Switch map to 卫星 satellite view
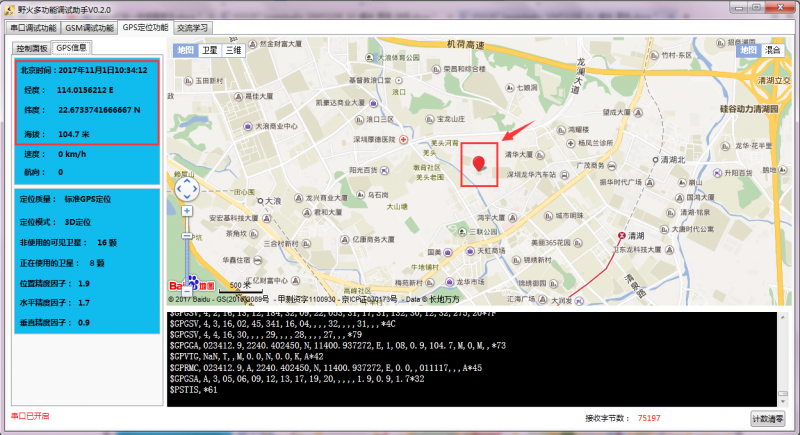The height and width of the screenshot is (435, 800). click(x=209, y=50)
